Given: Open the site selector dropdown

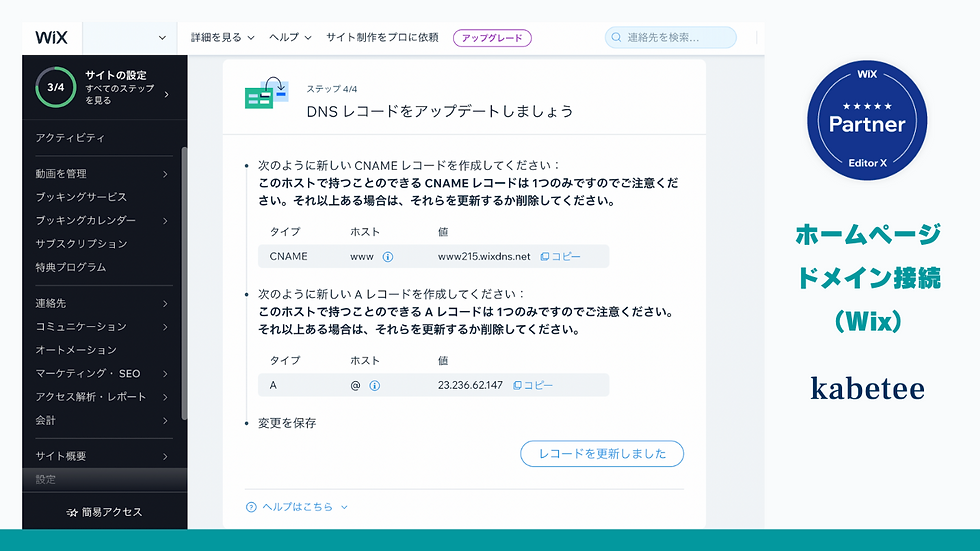Looking at the screenshot, I should pyautogui.click(x=129, y=37).
